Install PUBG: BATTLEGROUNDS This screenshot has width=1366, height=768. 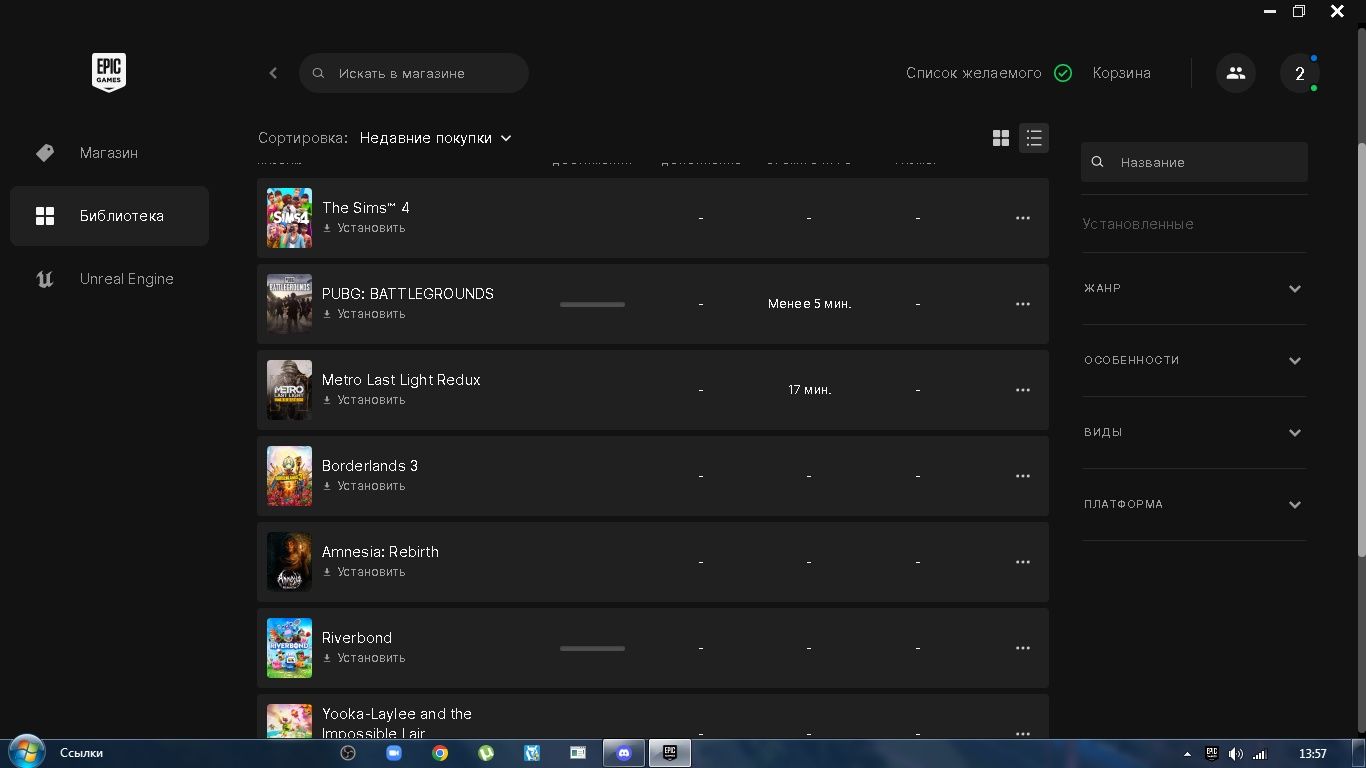364,314
